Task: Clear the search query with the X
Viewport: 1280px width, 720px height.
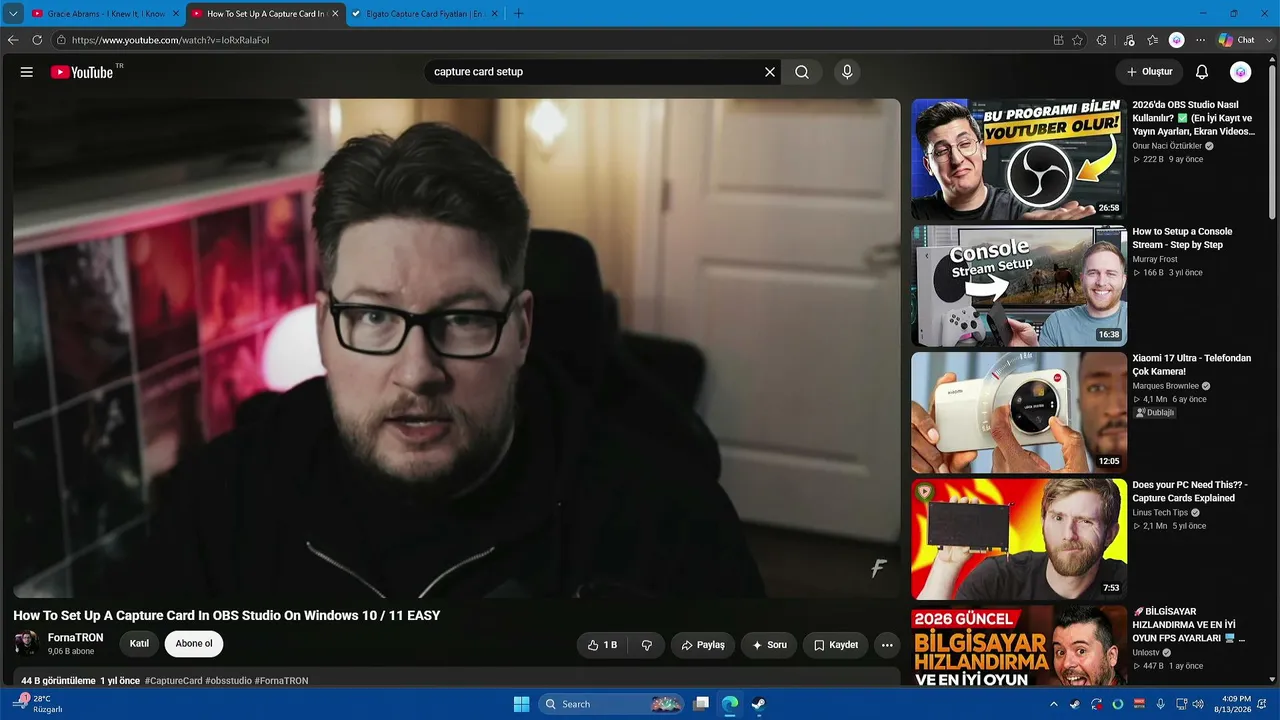Action: pyautogui.click(x=770, y=72)
